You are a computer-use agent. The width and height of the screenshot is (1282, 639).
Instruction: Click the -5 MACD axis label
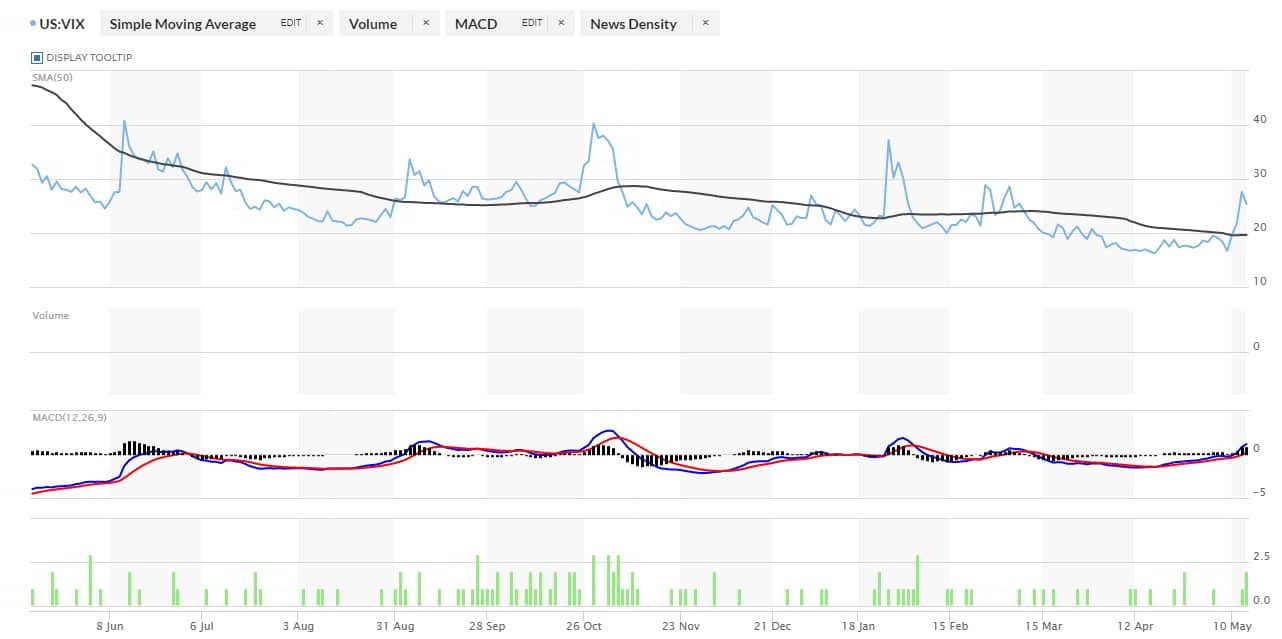tap(1258, 492)
